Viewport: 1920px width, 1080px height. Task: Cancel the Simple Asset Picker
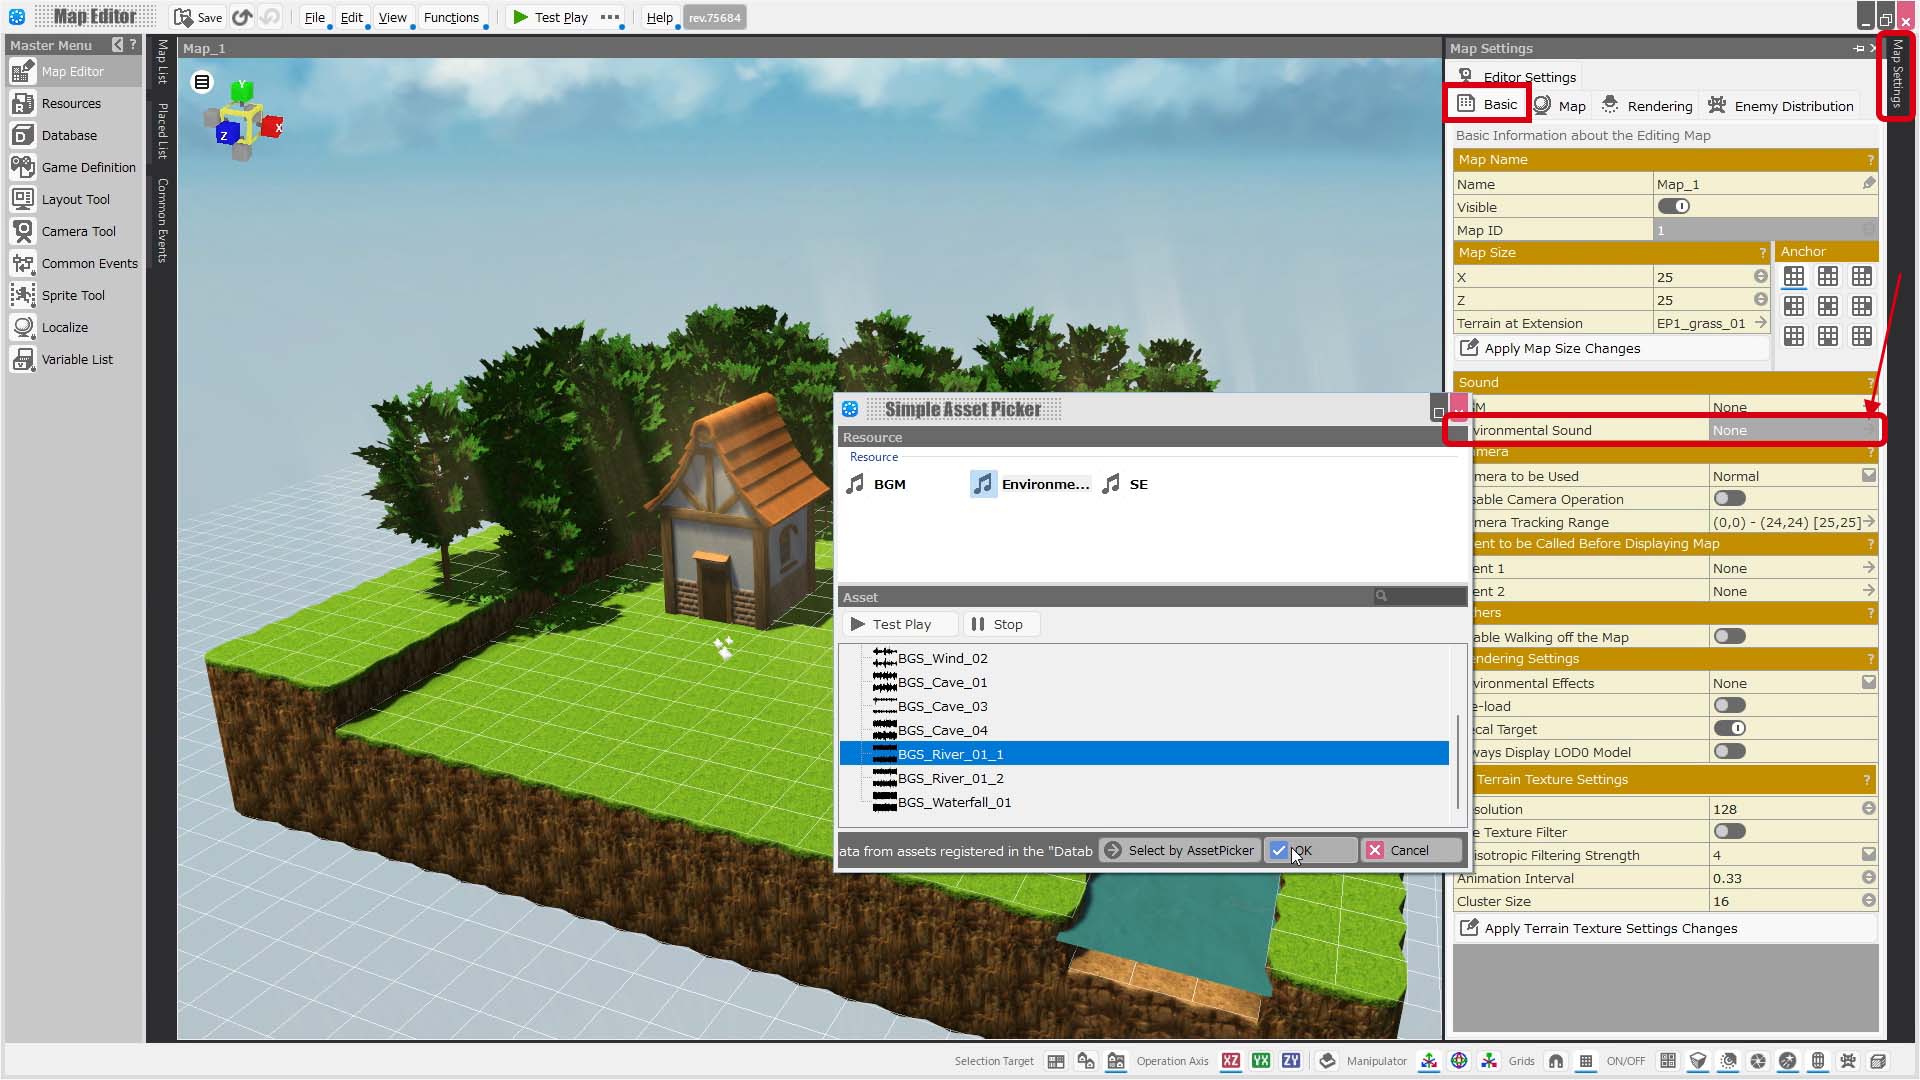[x=1411, y=851]
